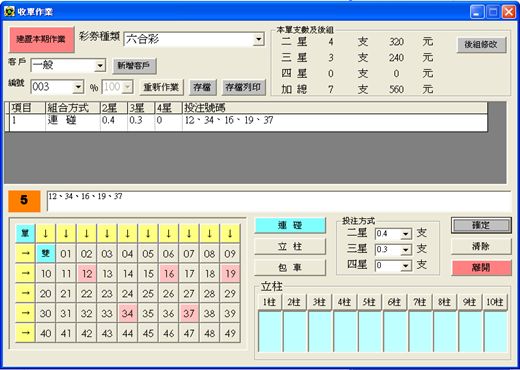This screenshot has width=520, height=370.
Task: Deselect highlighted number 19
Action: point(230,273)
